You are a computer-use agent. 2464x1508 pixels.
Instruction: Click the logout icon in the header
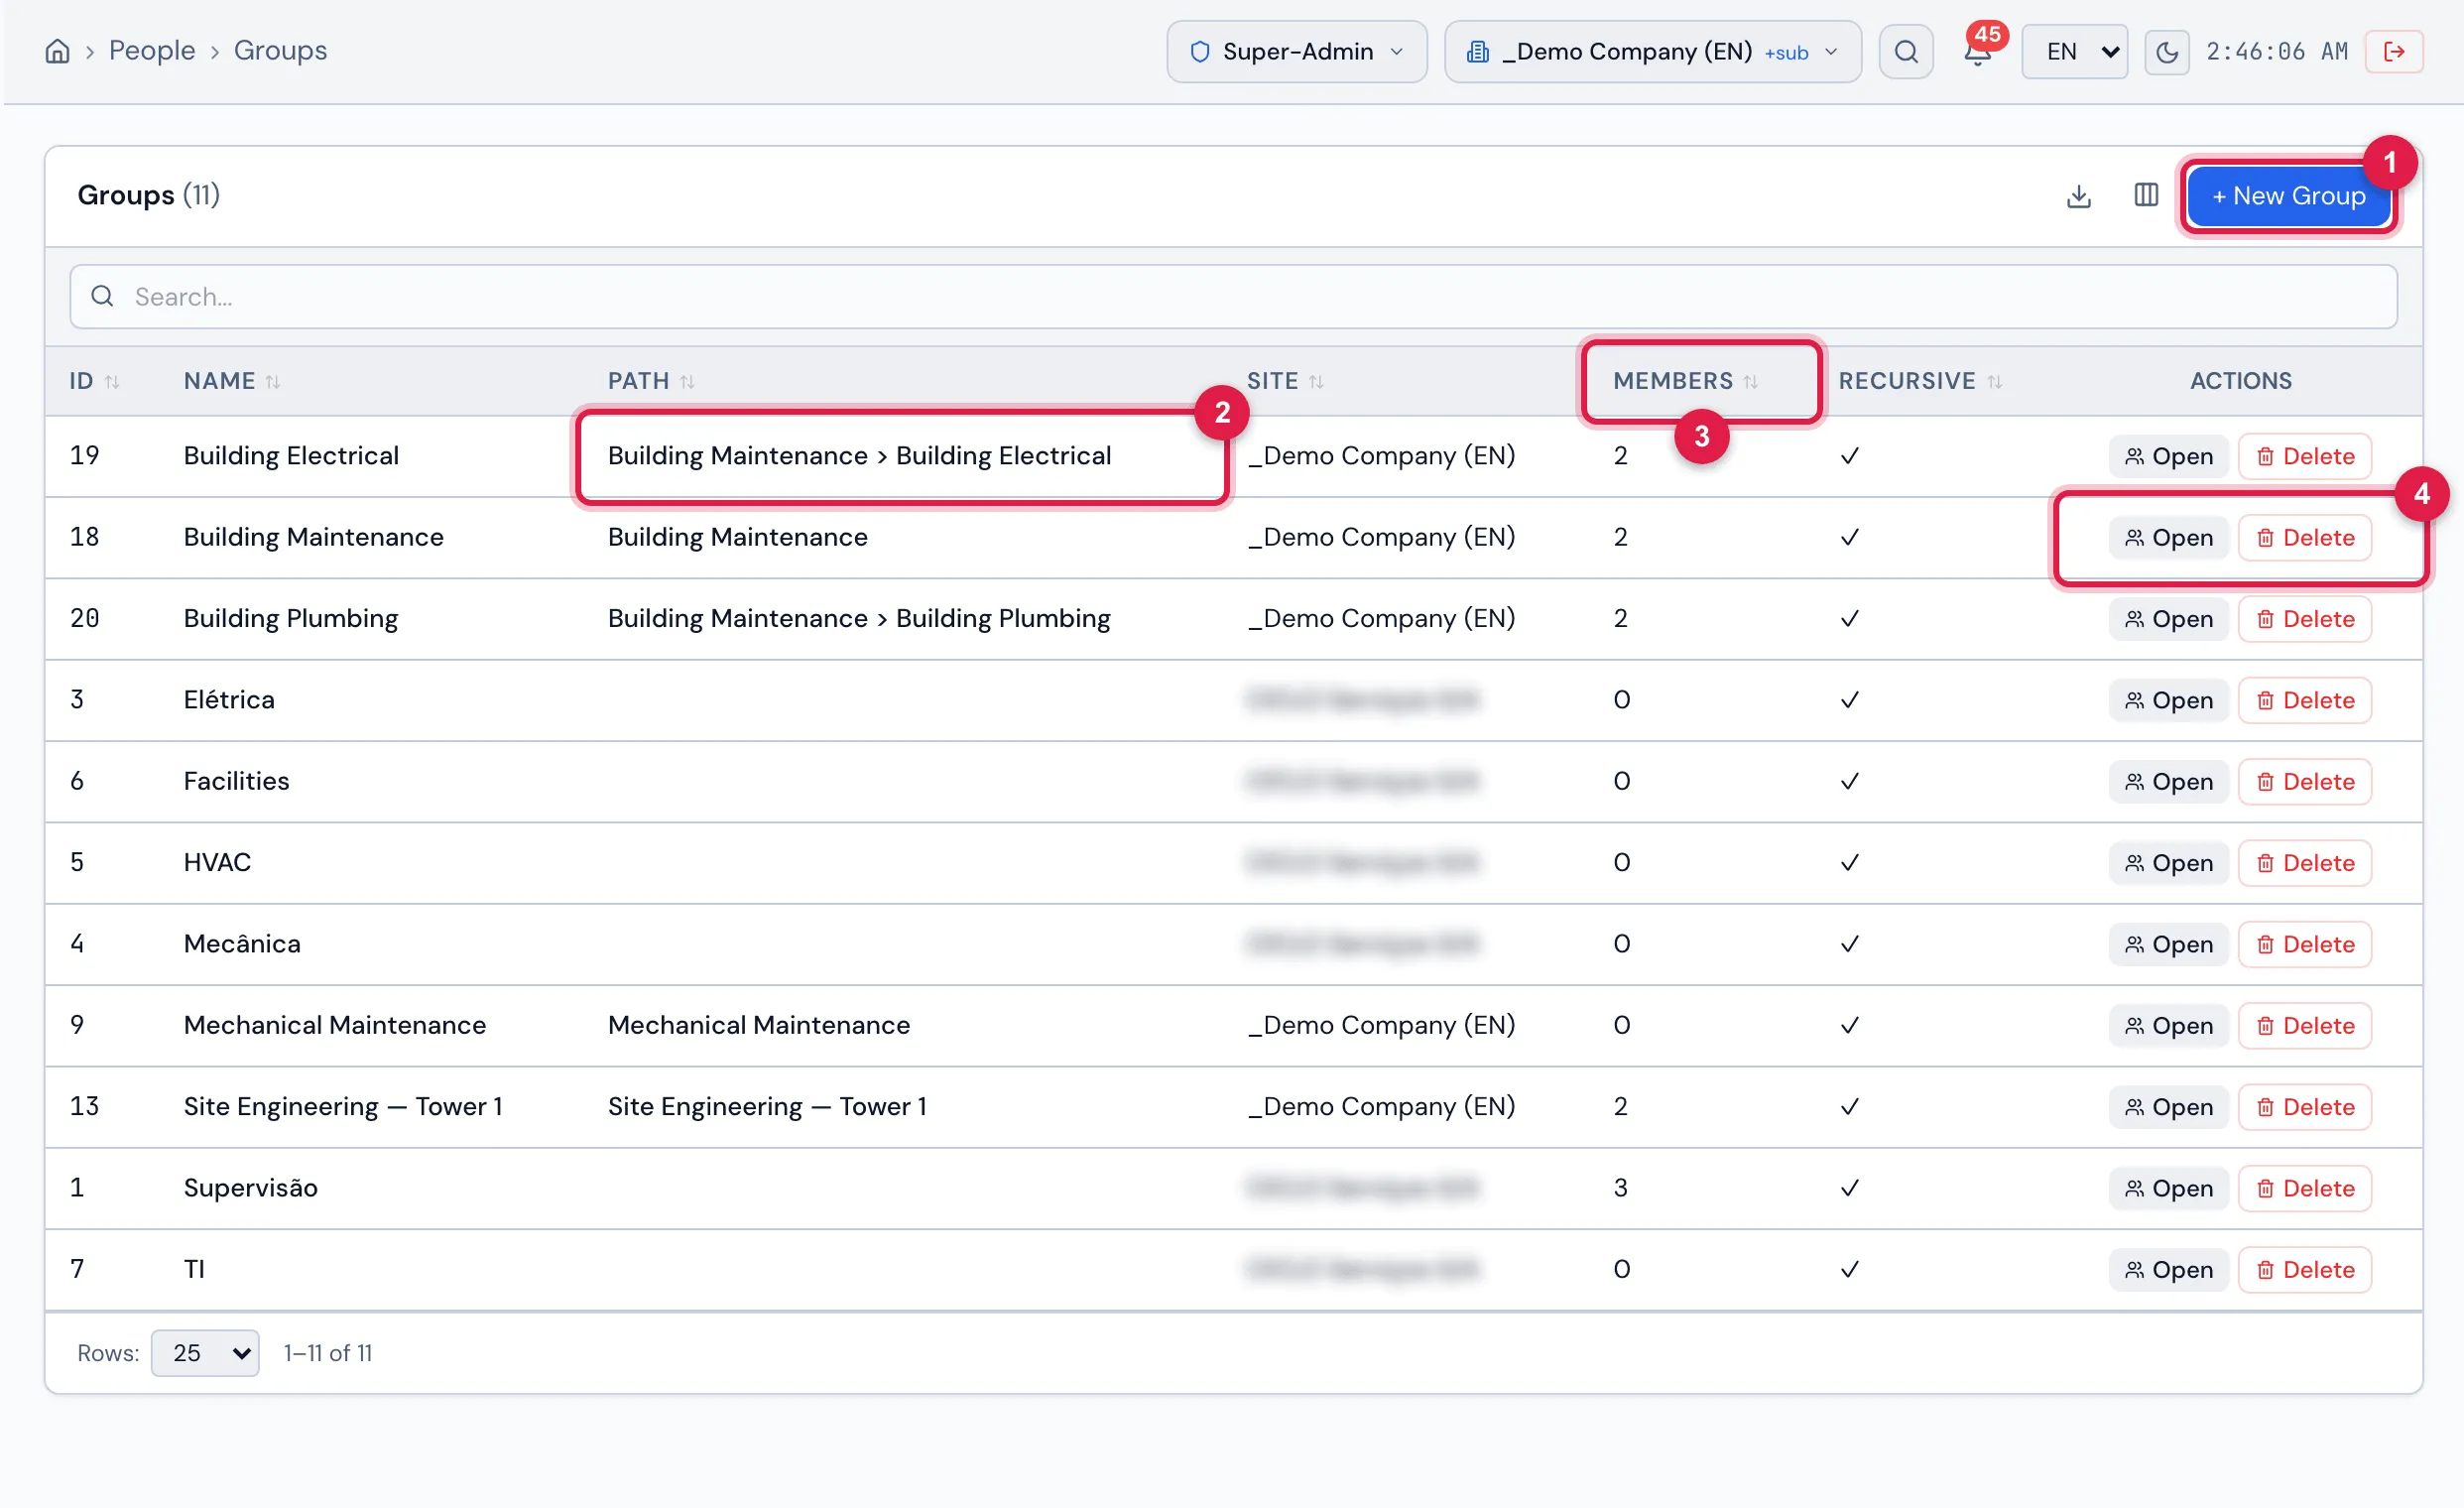(x=2394, y=51)
